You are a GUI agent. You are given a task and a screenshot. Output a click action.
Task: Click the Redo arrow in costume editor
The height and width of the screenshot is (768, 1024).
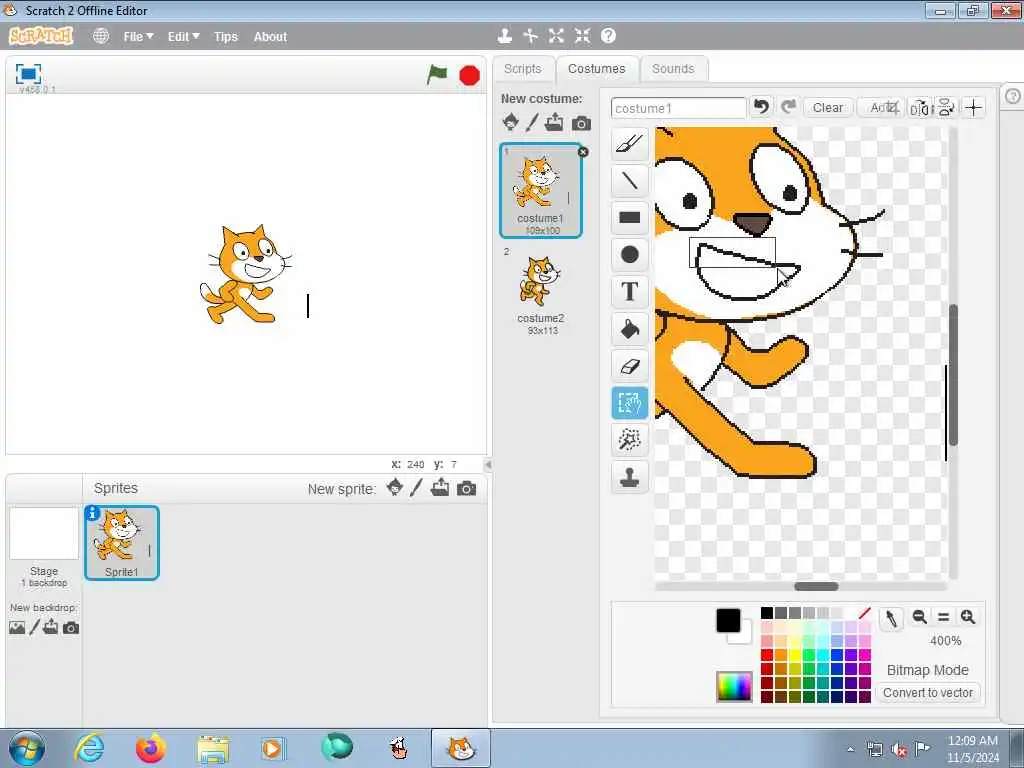pyautogui.click(x=788, y=106)
